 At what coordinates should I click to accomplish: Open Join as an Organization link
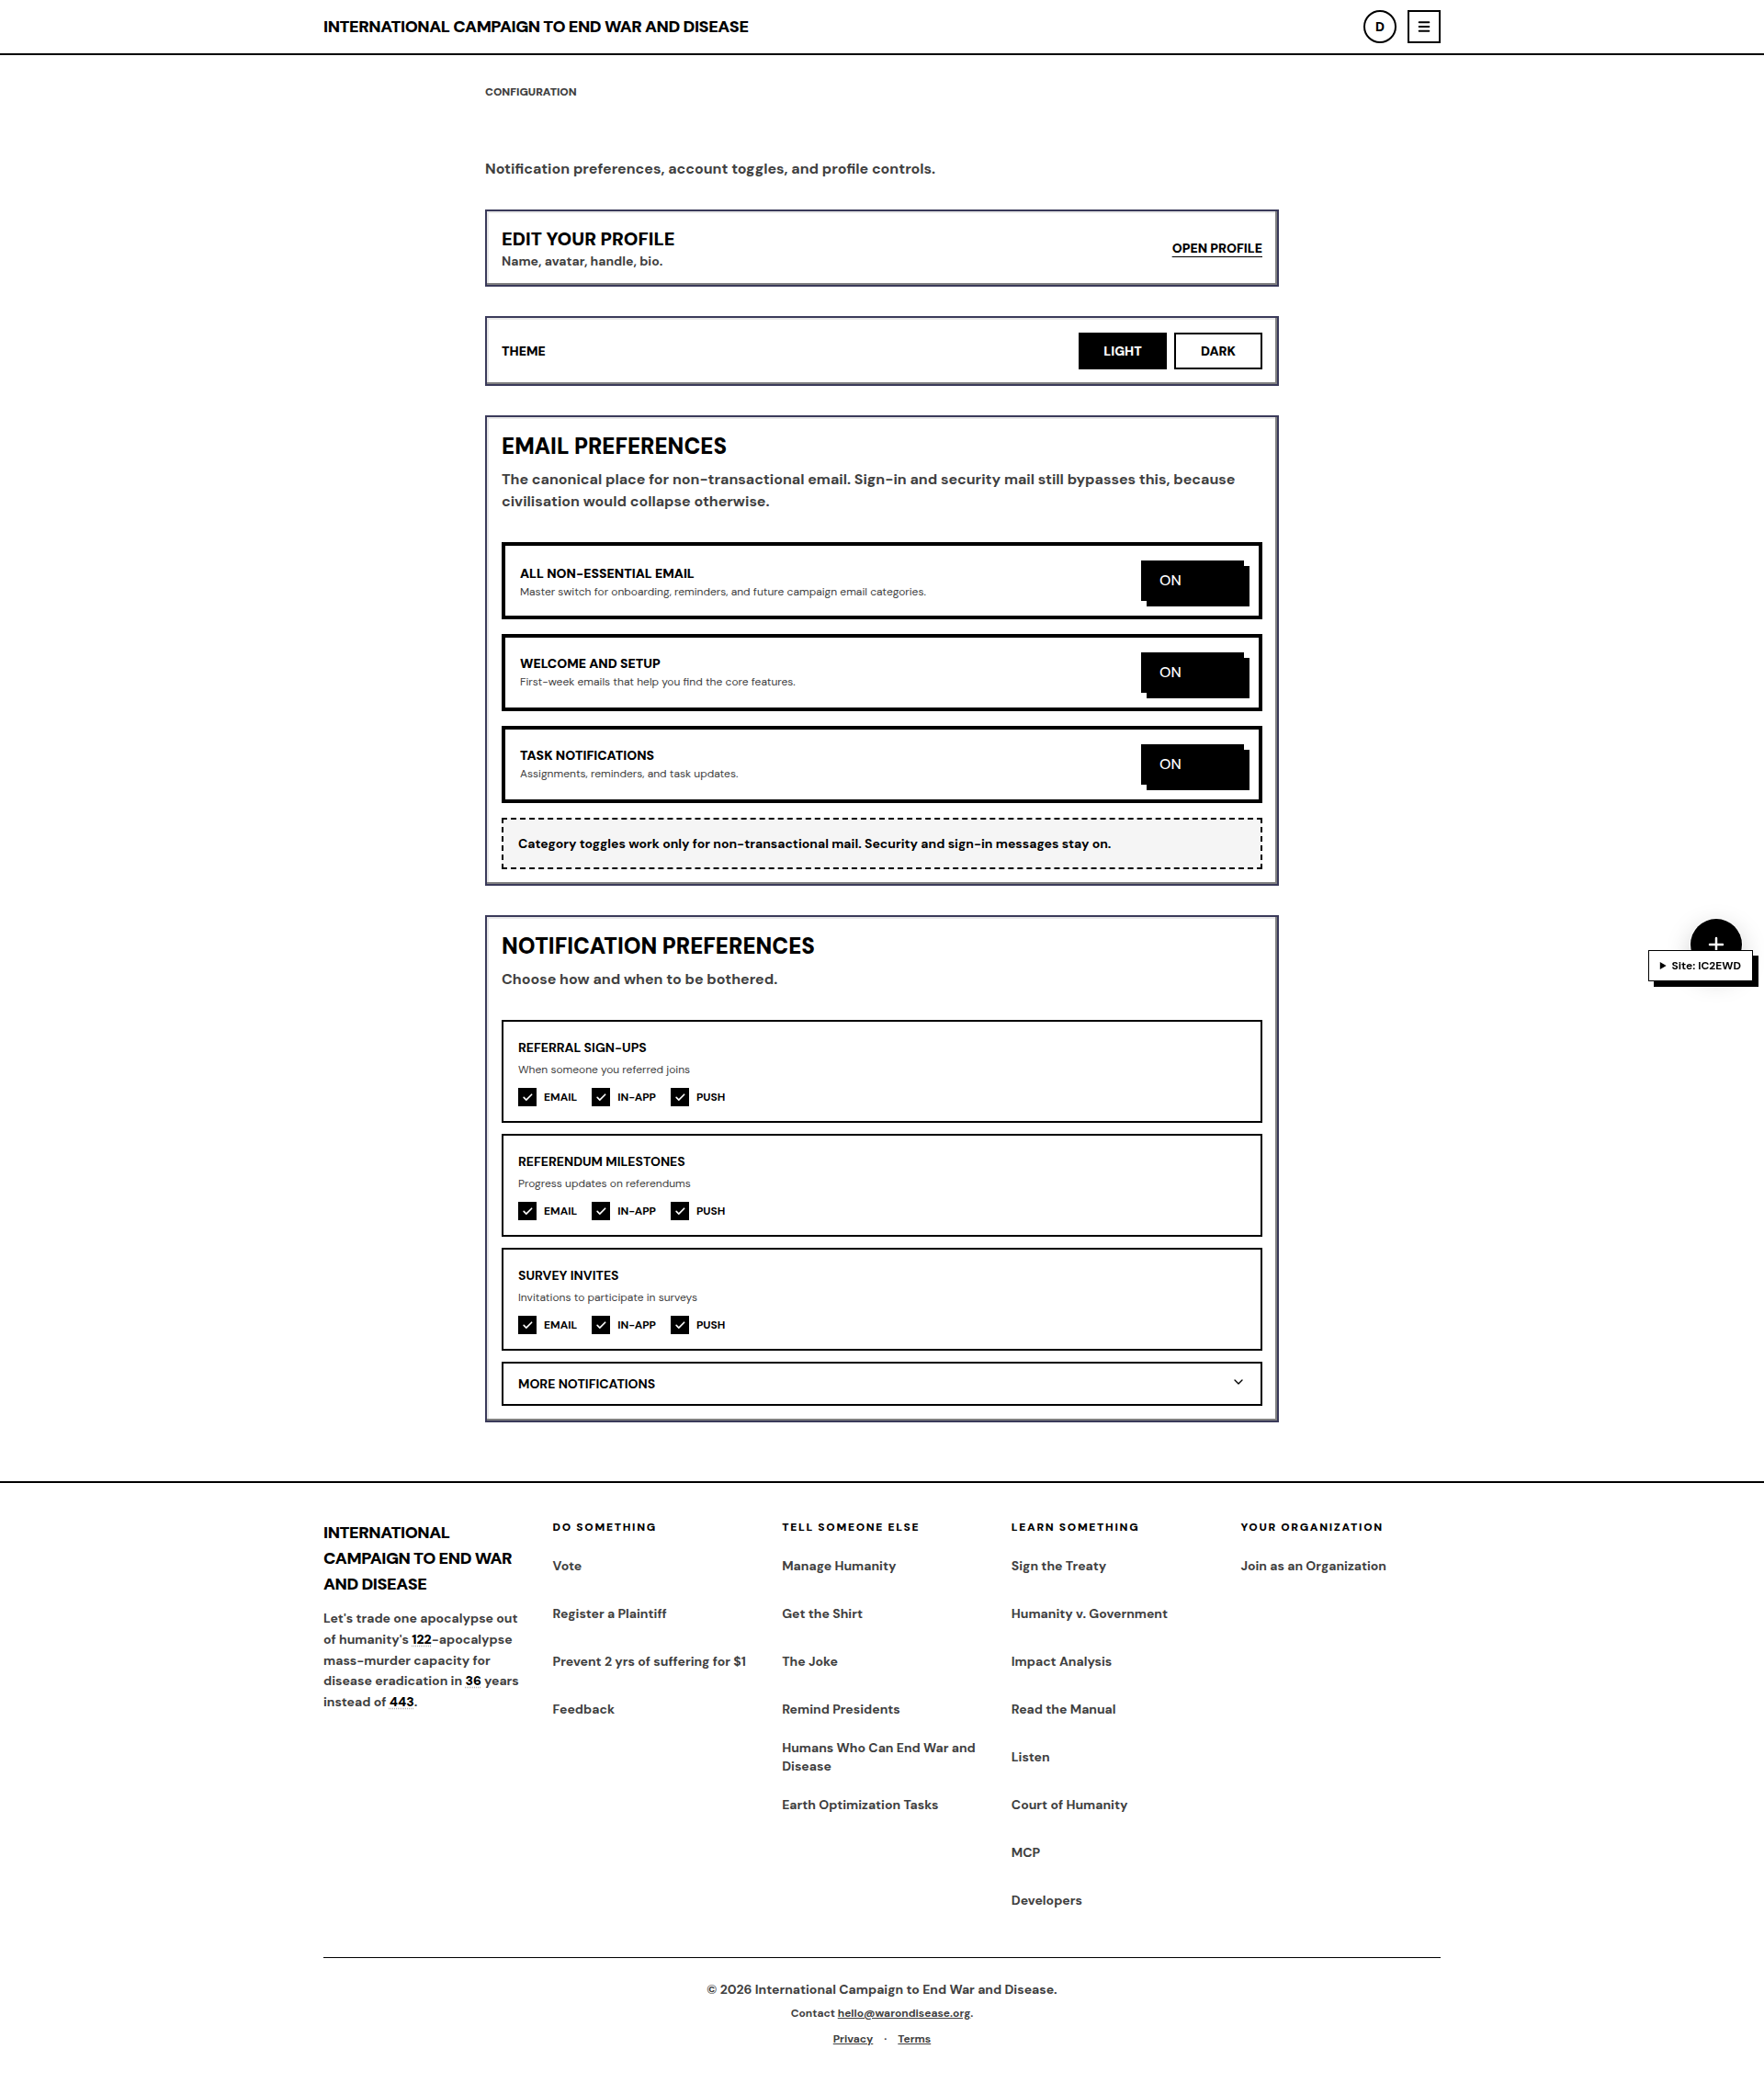[x=1313, y=1566]
